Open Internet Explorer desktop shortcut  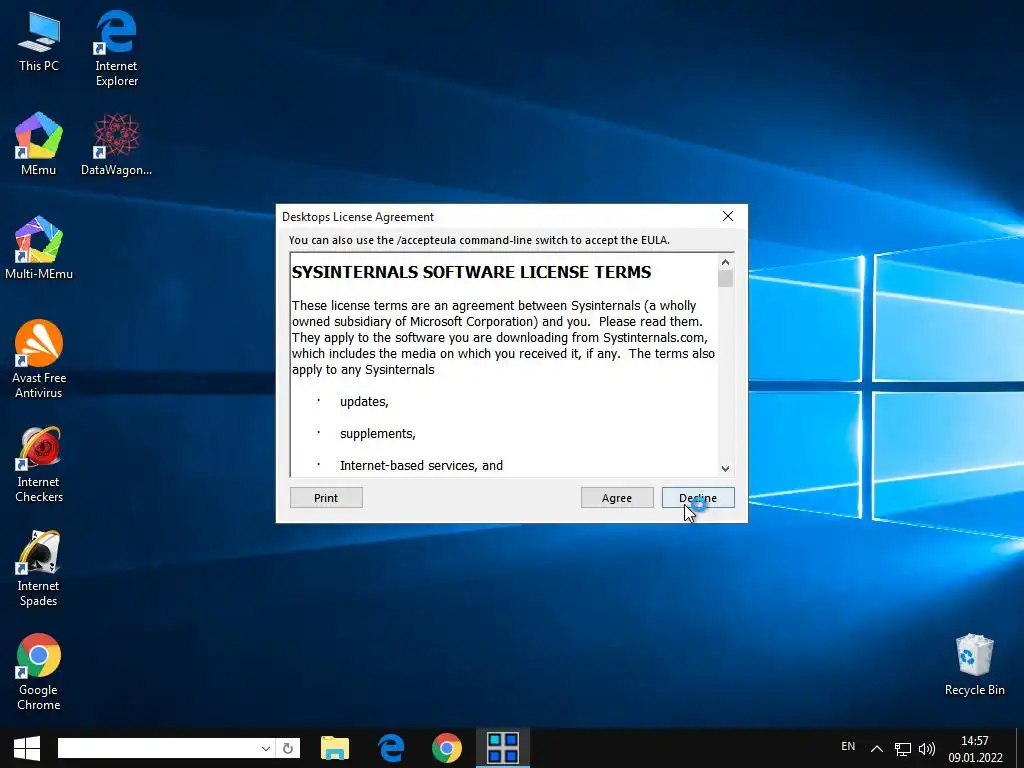pyautogui.click(x=116, y=47)
